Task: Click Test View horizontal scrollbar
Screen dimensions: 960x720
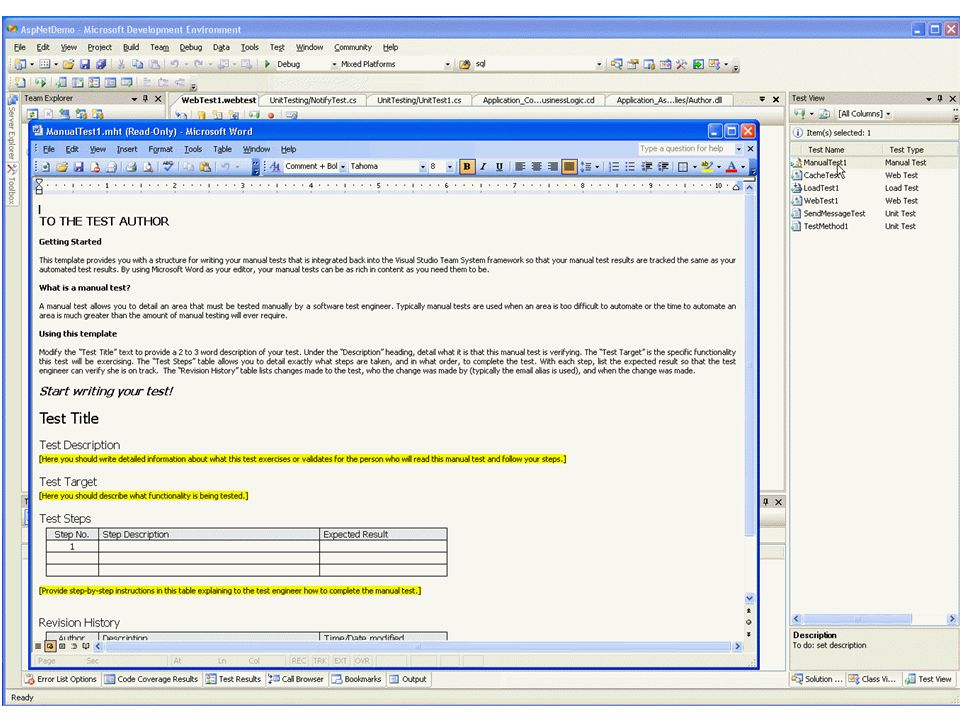Action: tap(873, 619)
